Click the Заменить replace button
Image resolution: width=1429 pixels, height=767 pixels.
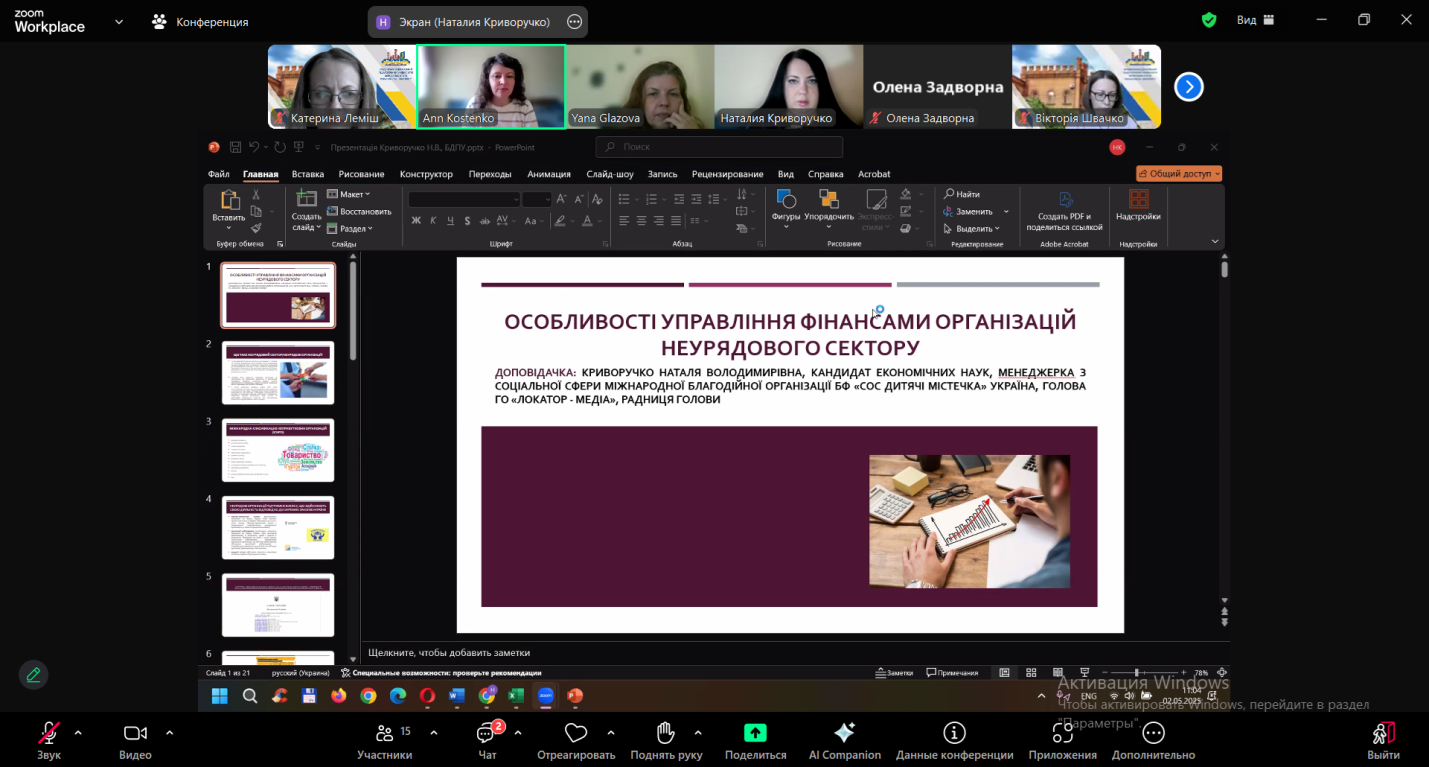[975, 211]
